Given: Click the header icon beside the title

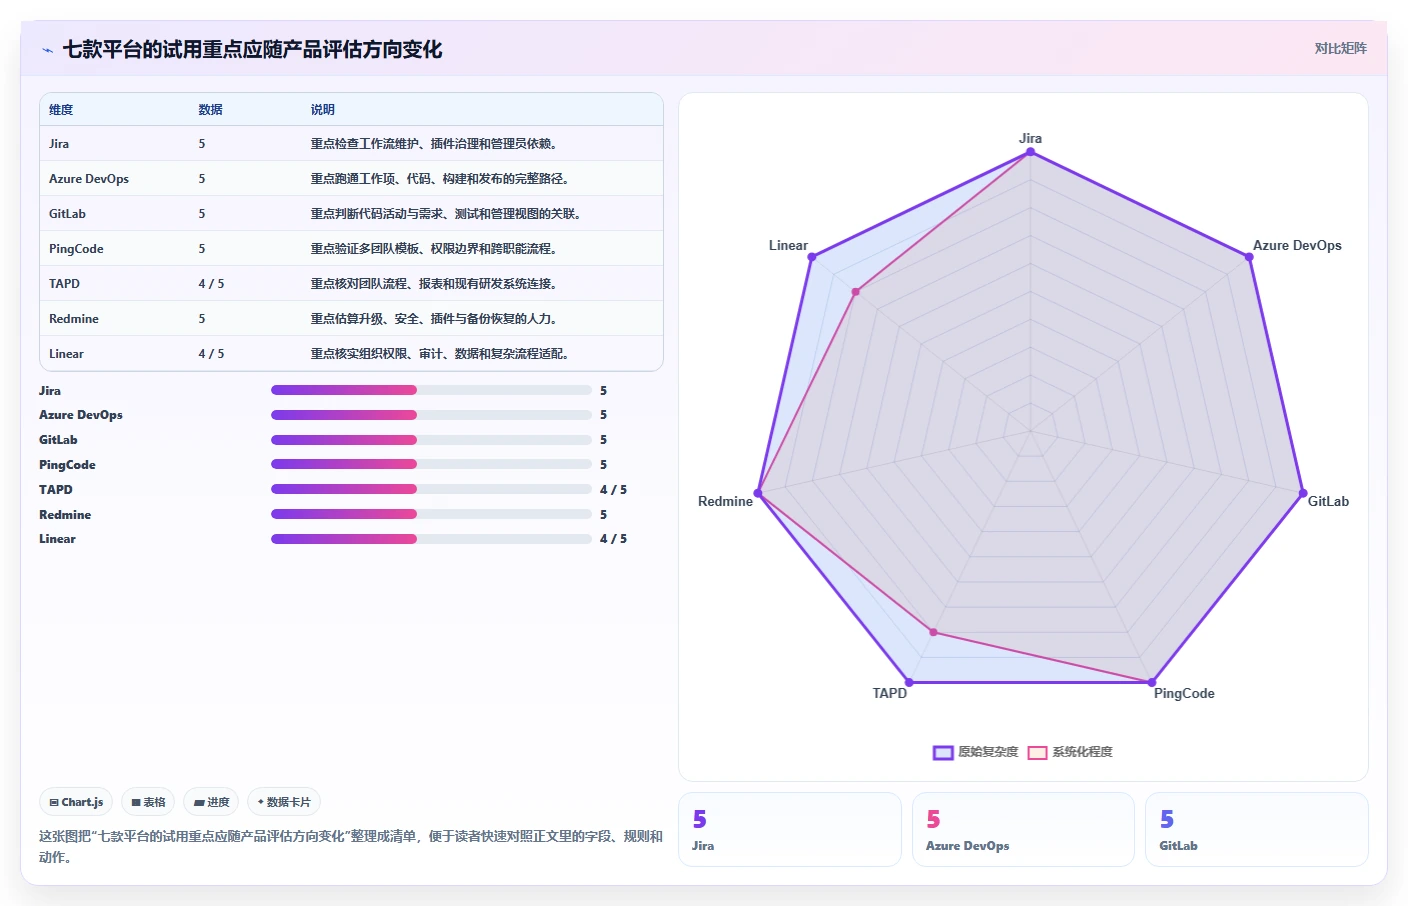Looking at the screenshot, I should coord(47,49).
